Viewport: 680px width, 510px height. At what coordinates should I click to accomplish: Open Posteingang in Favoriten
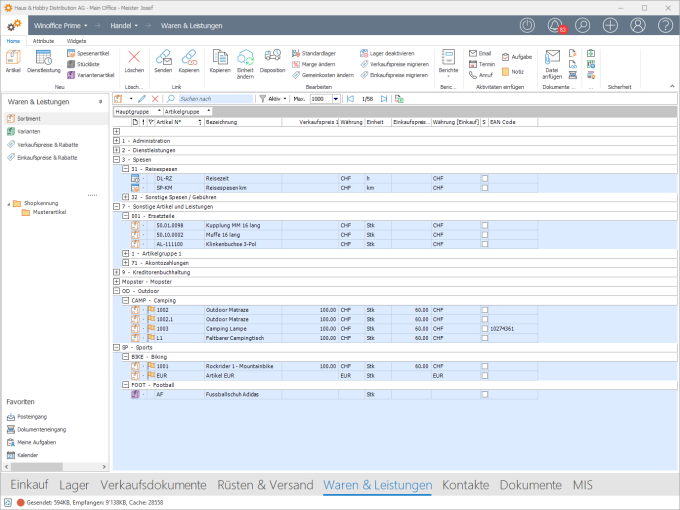pos(32,416)
